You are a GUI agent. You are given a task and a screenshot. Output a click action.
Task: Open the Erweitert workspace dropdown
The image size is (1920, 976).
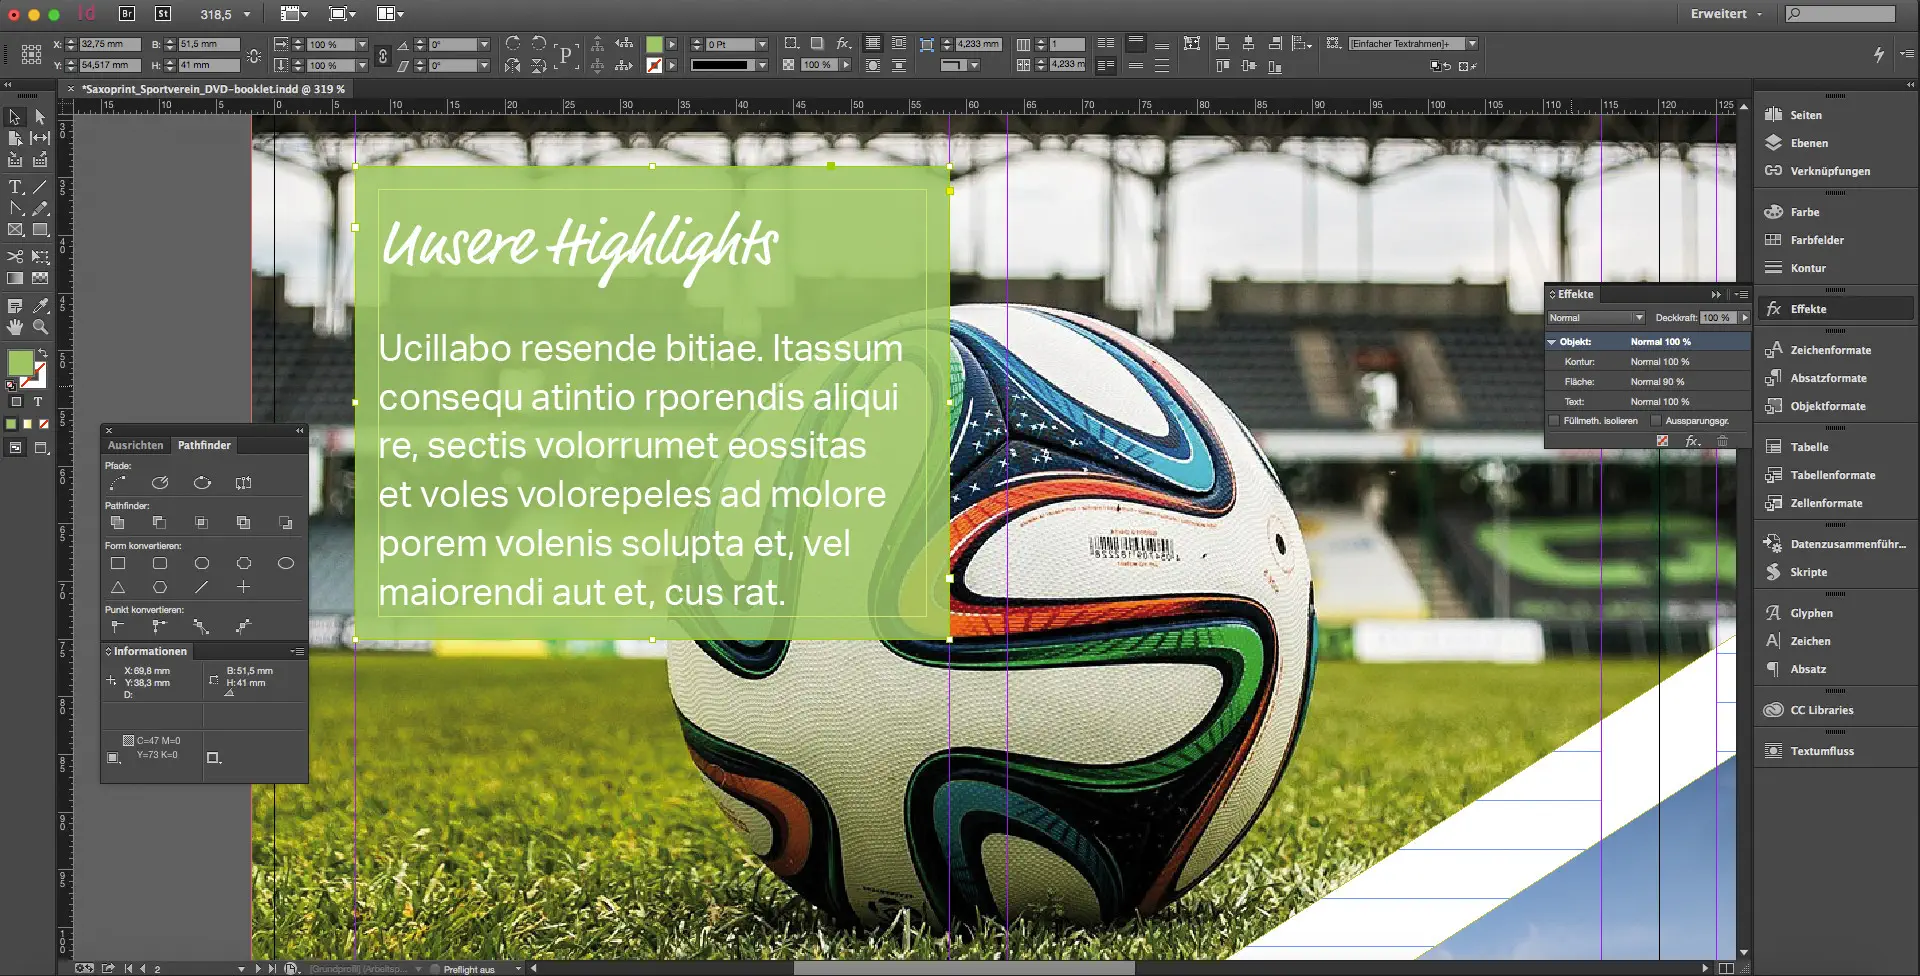coord(1726,14)
